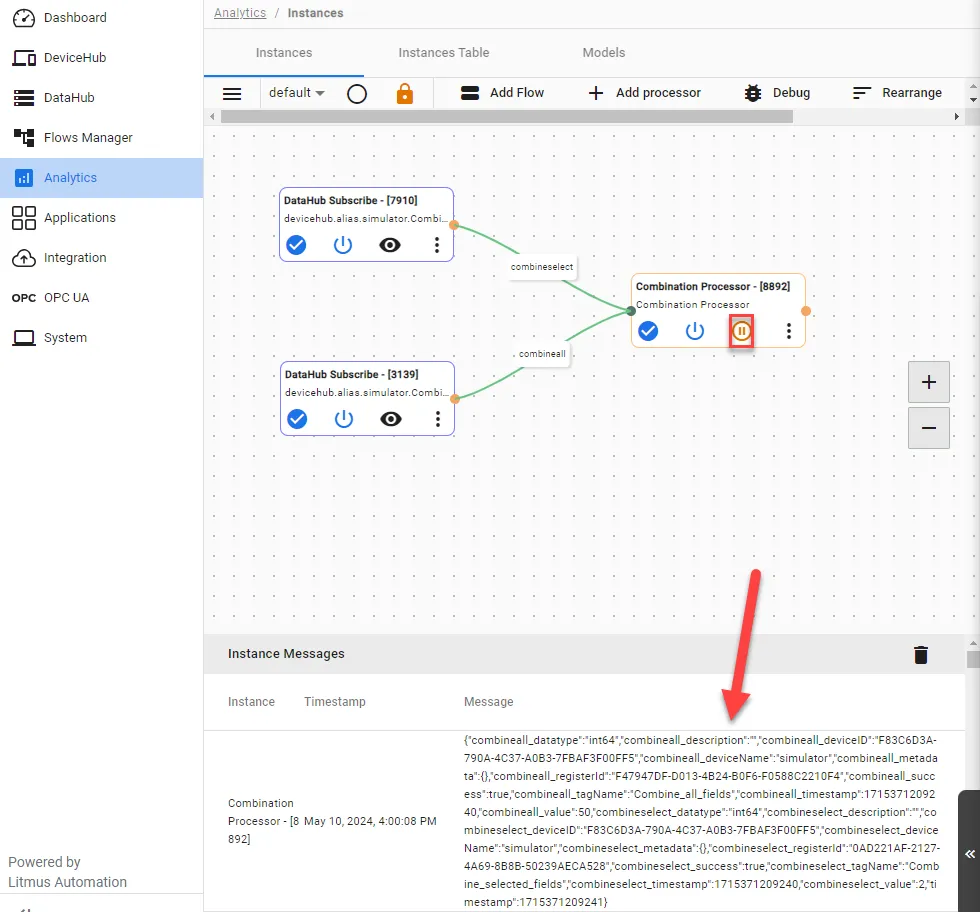This screenshot has height=912, width=980.
Task: Click eye icon on DataHub Subscribe [7910]
Action: point(390,245)
